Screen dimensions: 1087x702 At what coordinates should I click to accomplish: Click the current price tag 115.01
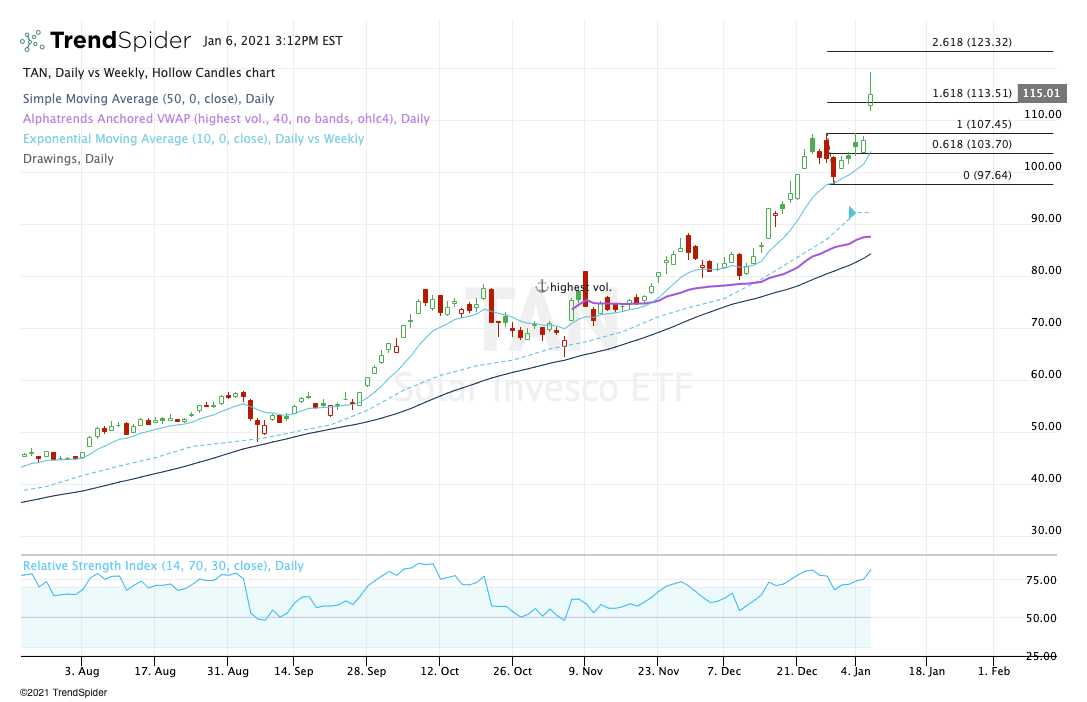point(1041,93)
